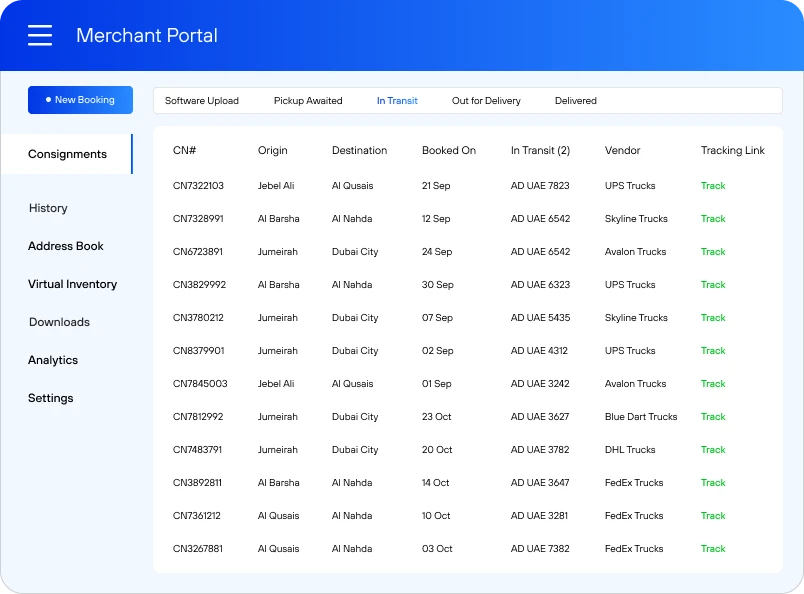Track shipment CN3267881 at the bottom
The width and height of the screenshot is (804, 594).
713,548
